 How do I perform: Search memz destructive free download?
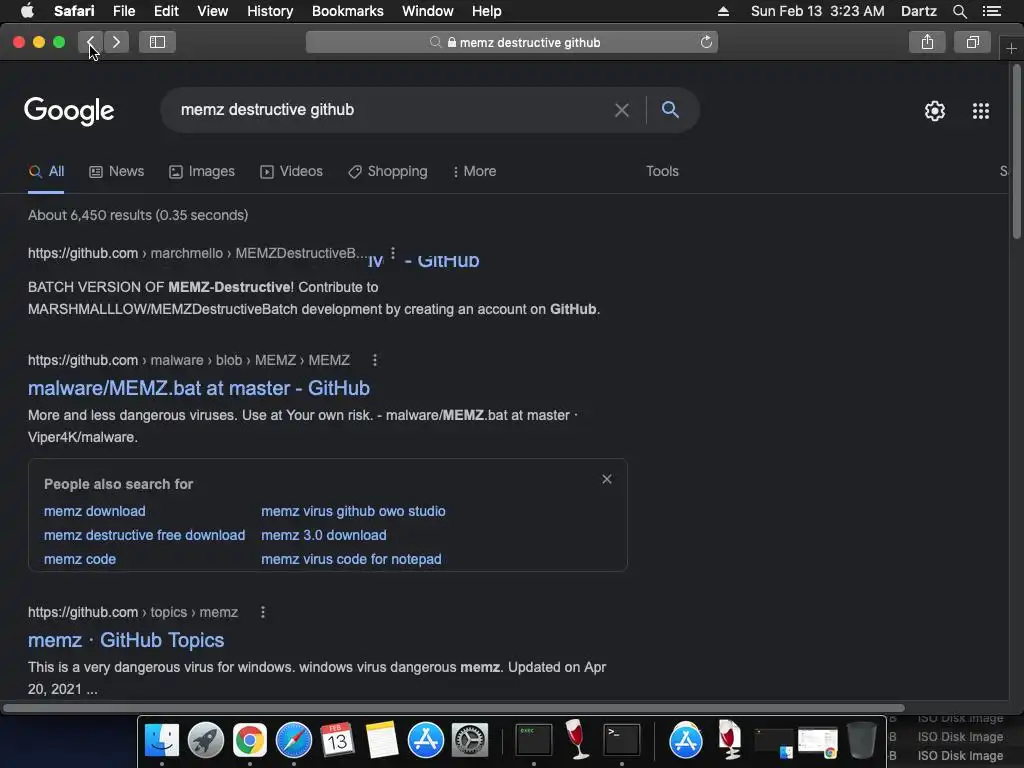click(144, 536)
